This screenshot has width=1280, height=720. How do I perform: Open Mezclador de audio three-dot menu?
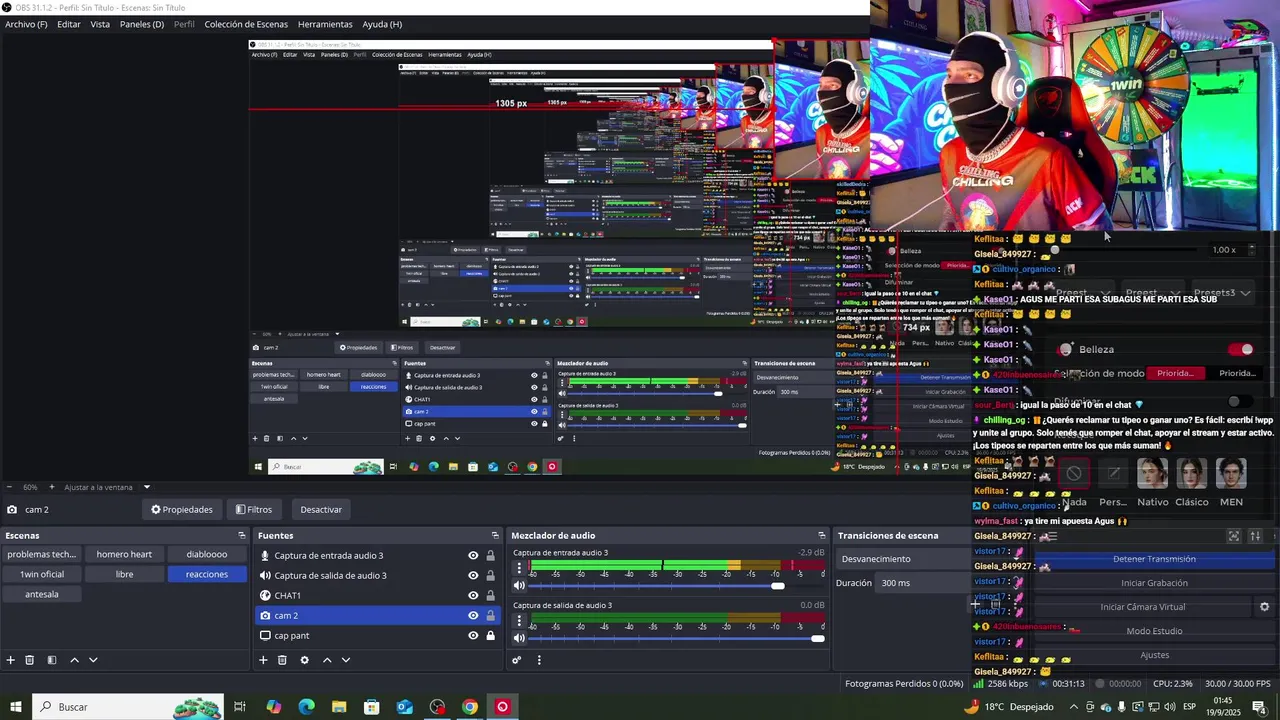539,660
